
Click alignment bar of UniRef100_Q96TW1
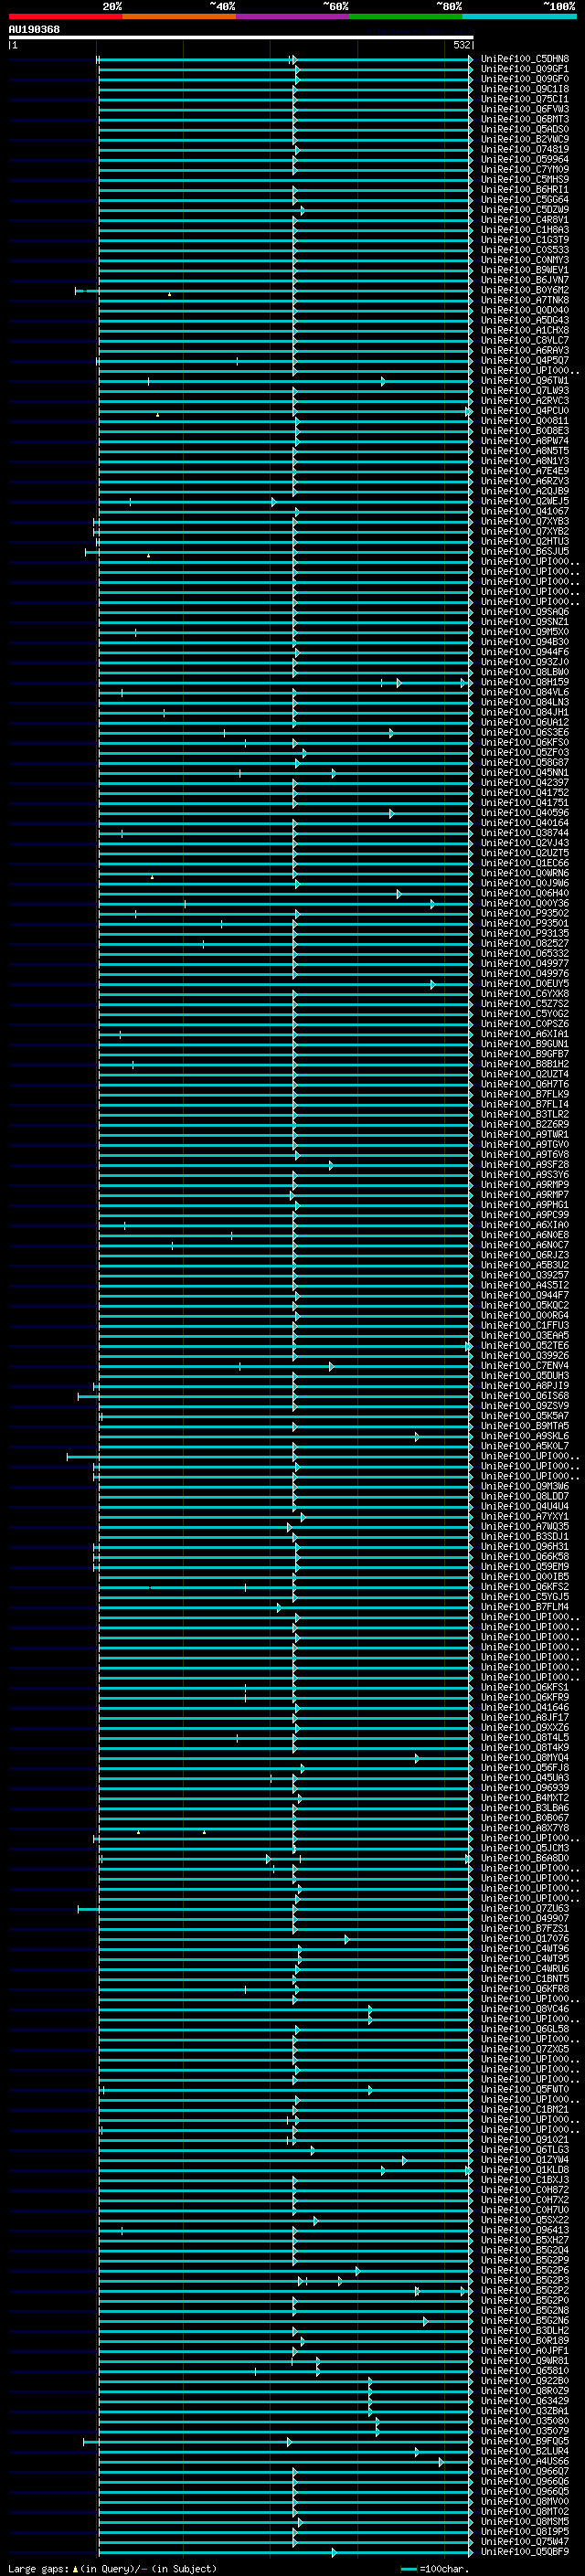(x=285, y=381)
